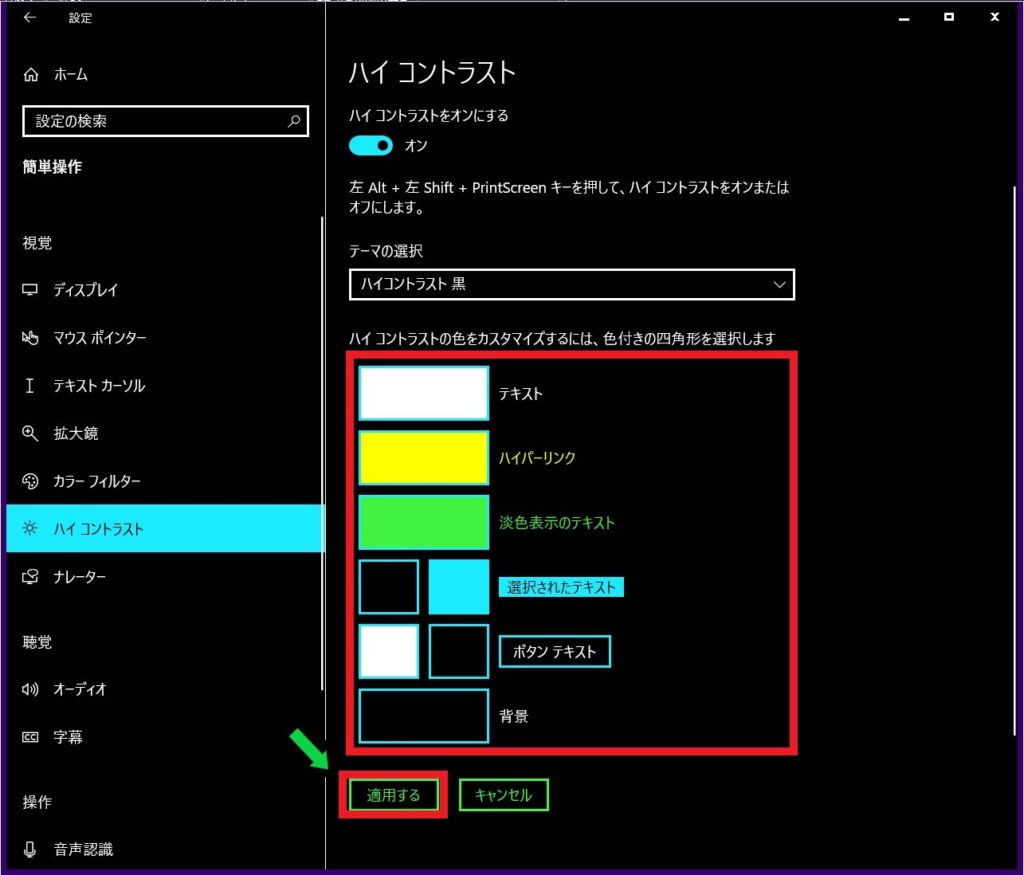Open 拡大鏡 settings page
The height and width of the screenshot is (875, 1024).
coord(165,433)
